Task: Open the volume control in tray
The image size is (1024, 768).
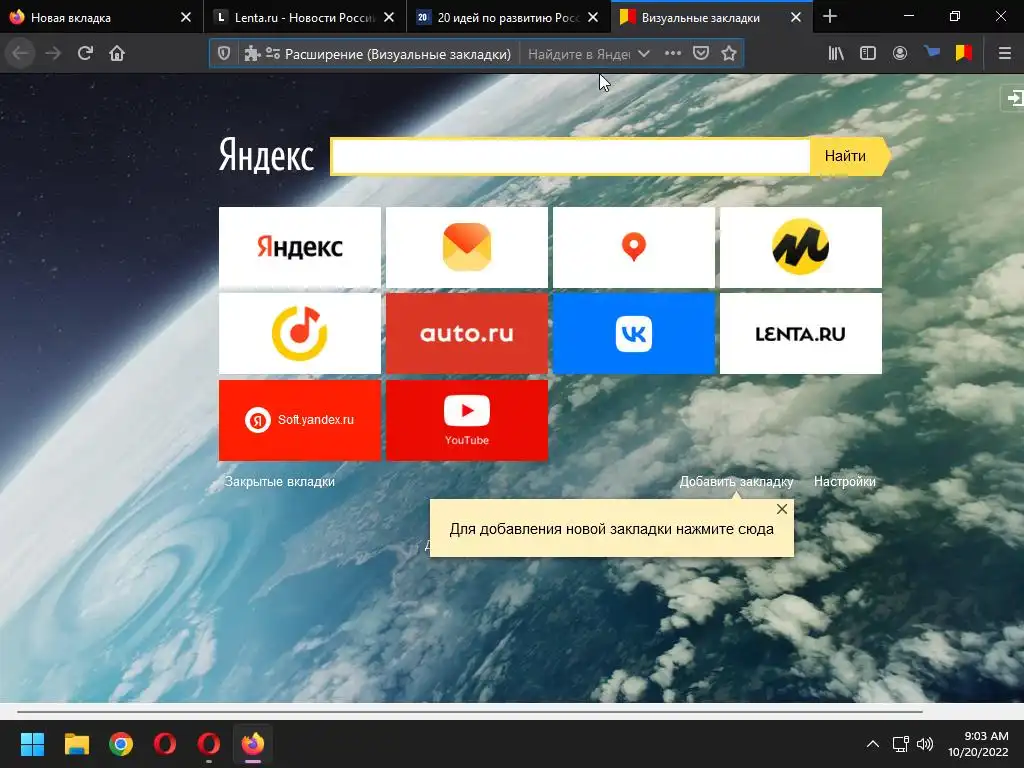Action: click(x=925, y=744)
